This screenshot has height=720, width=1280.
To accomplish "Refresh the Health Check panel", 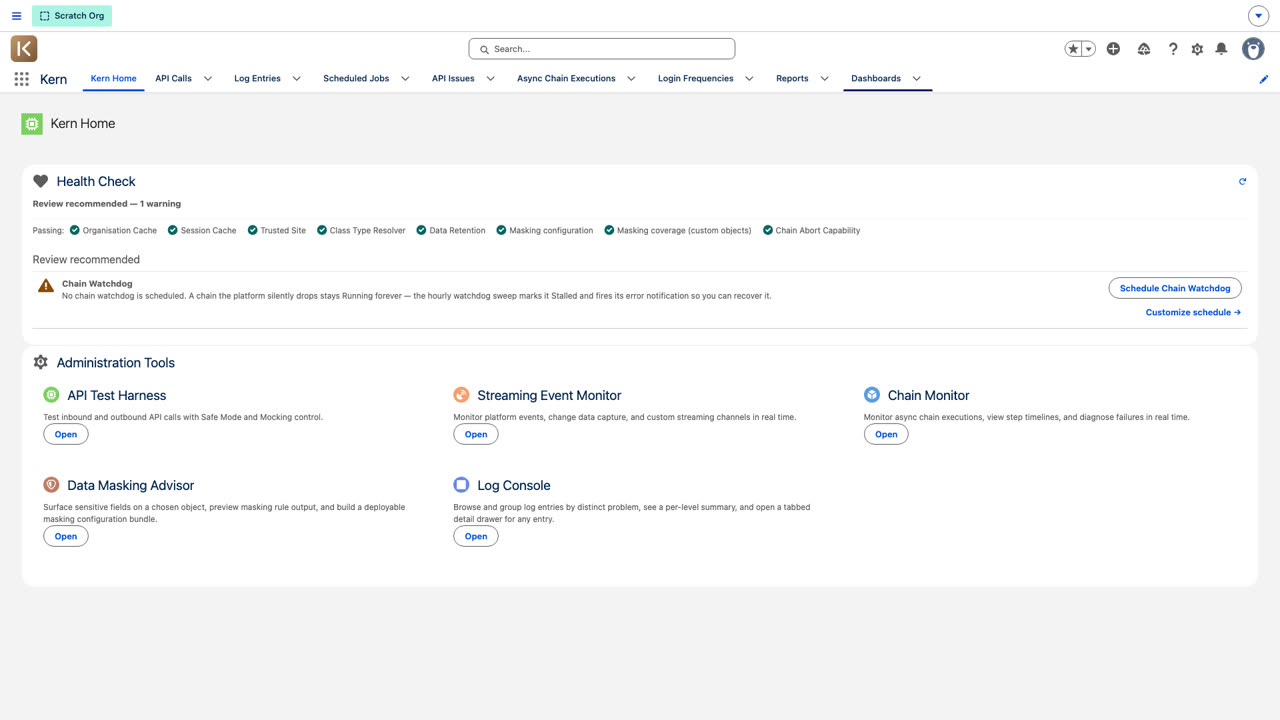I will [x=1243, y=182].
